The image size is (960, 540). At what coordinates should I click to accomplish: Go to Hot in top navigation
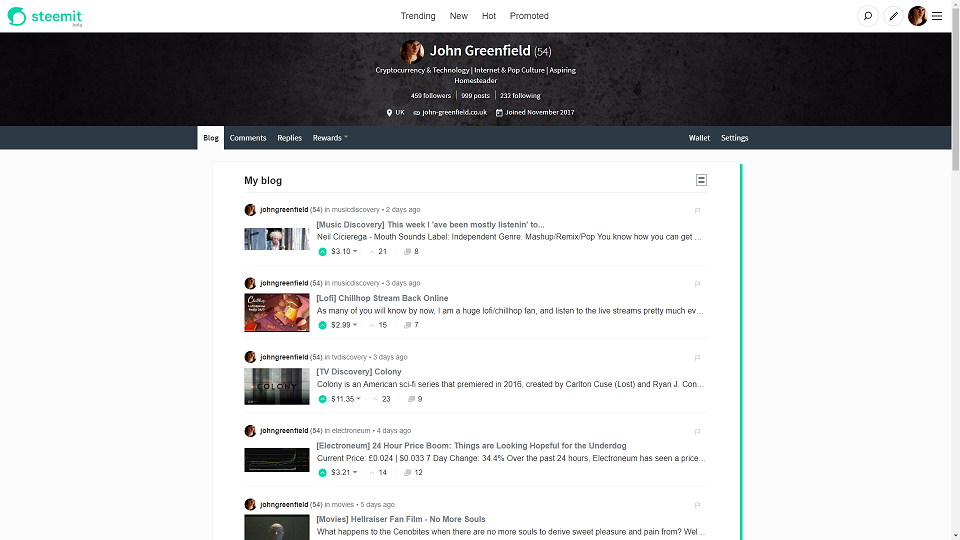(x=489, y=16)
